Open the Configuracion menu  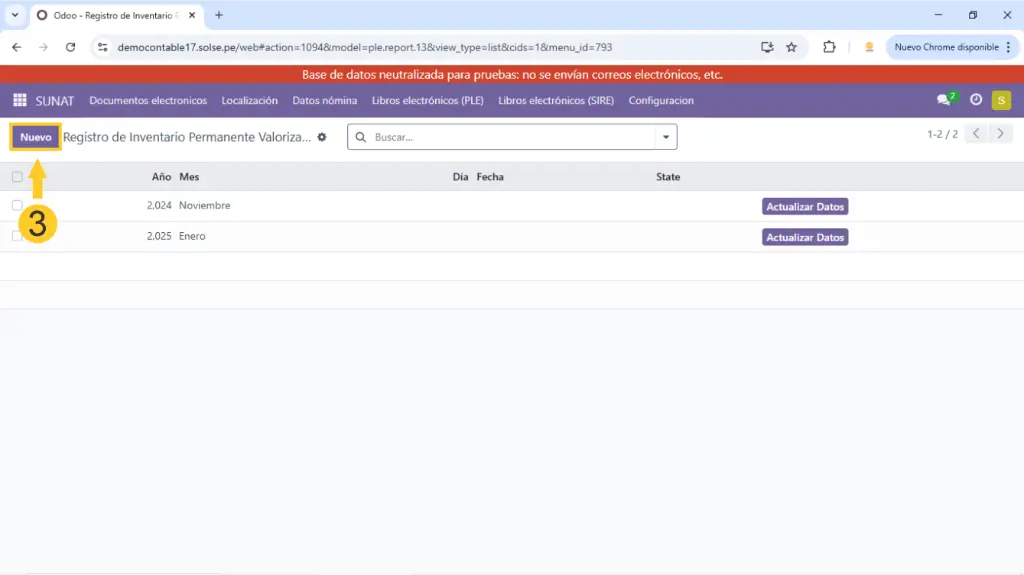pyautogui.click(x=661, y=100)
